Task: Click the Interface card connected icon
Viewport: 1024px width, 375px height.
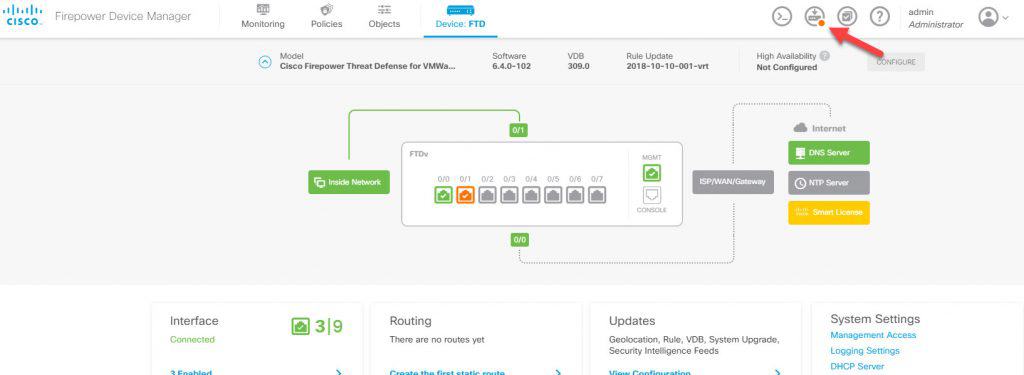Action: click(x=301, y=327)
